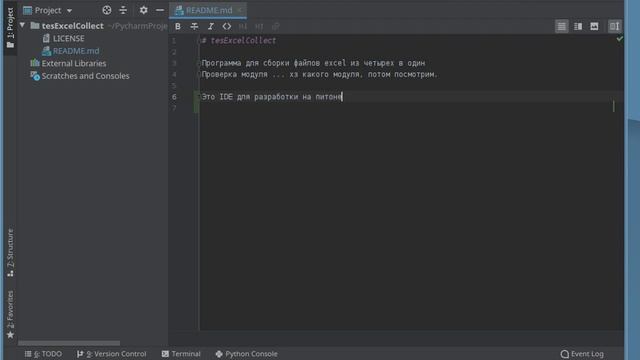Image resolution: width=640 pixels, height=360 pixels.
Task: Click the header level up (H1) icon
Action: click(x=243, y=27)
